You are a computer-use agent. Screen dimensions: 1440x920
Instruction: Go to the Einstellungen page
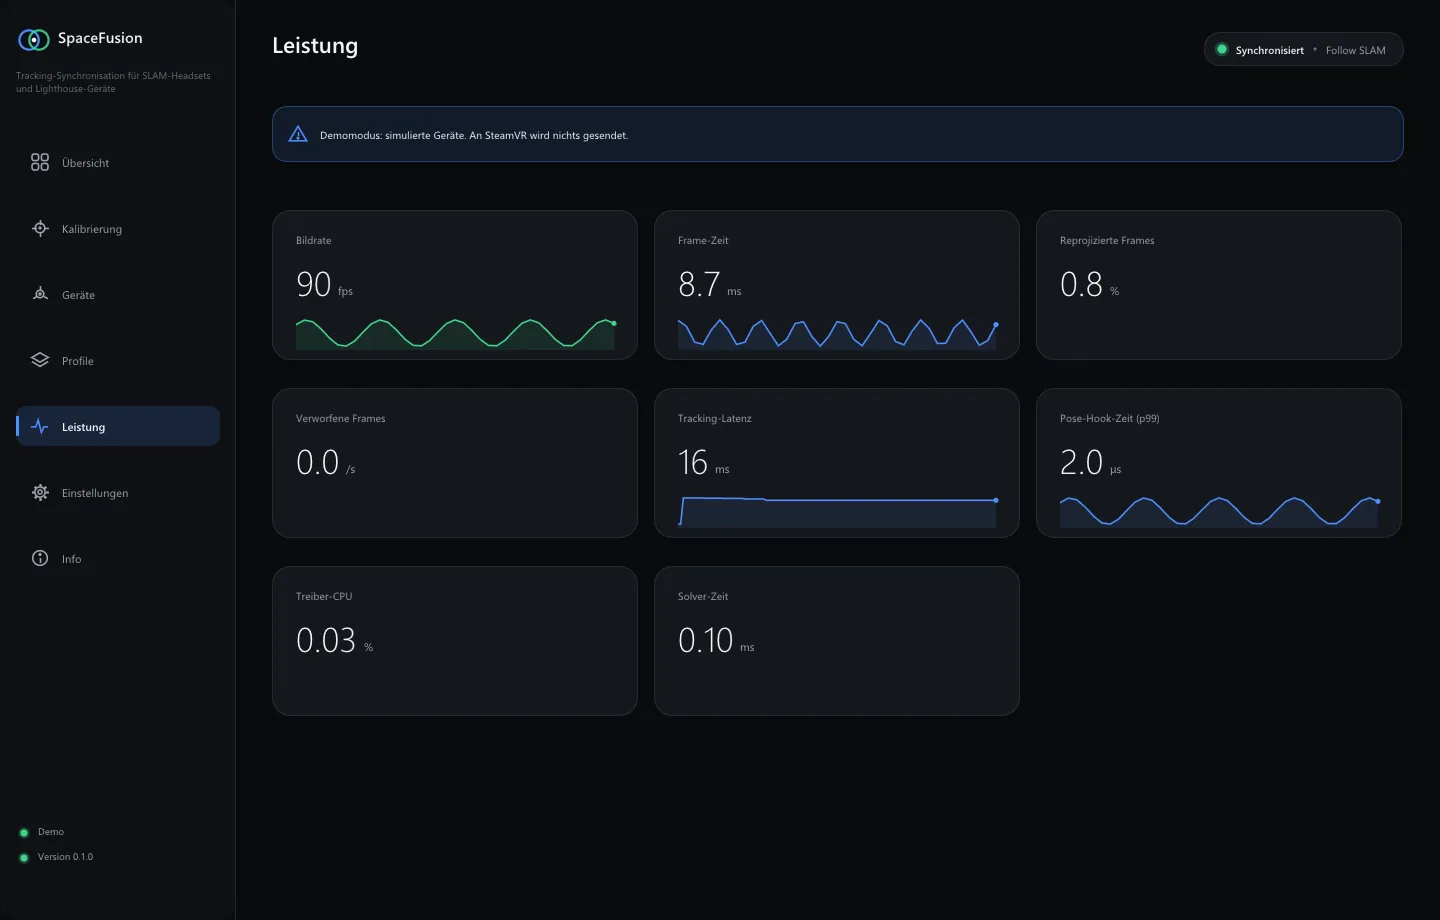(118, 492)
